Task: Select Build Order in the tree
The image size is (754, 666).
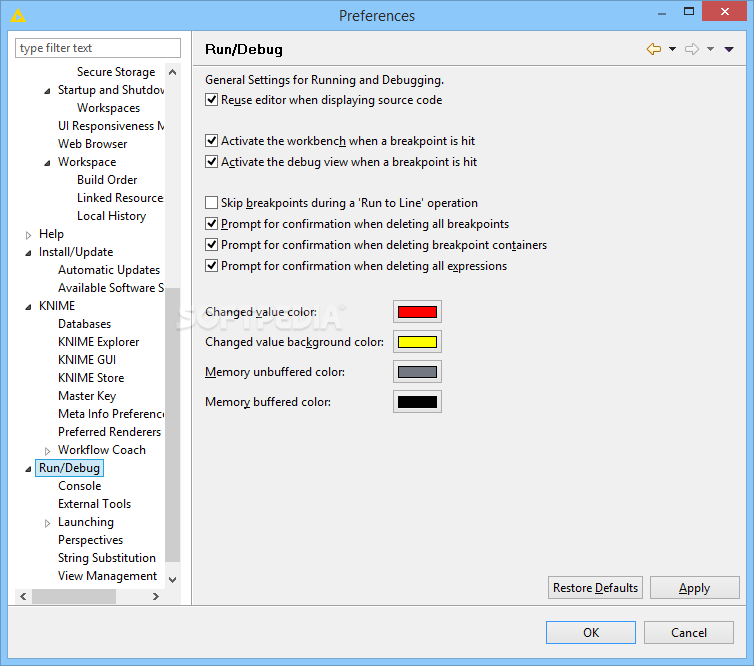Action: (x=107, y=179)
